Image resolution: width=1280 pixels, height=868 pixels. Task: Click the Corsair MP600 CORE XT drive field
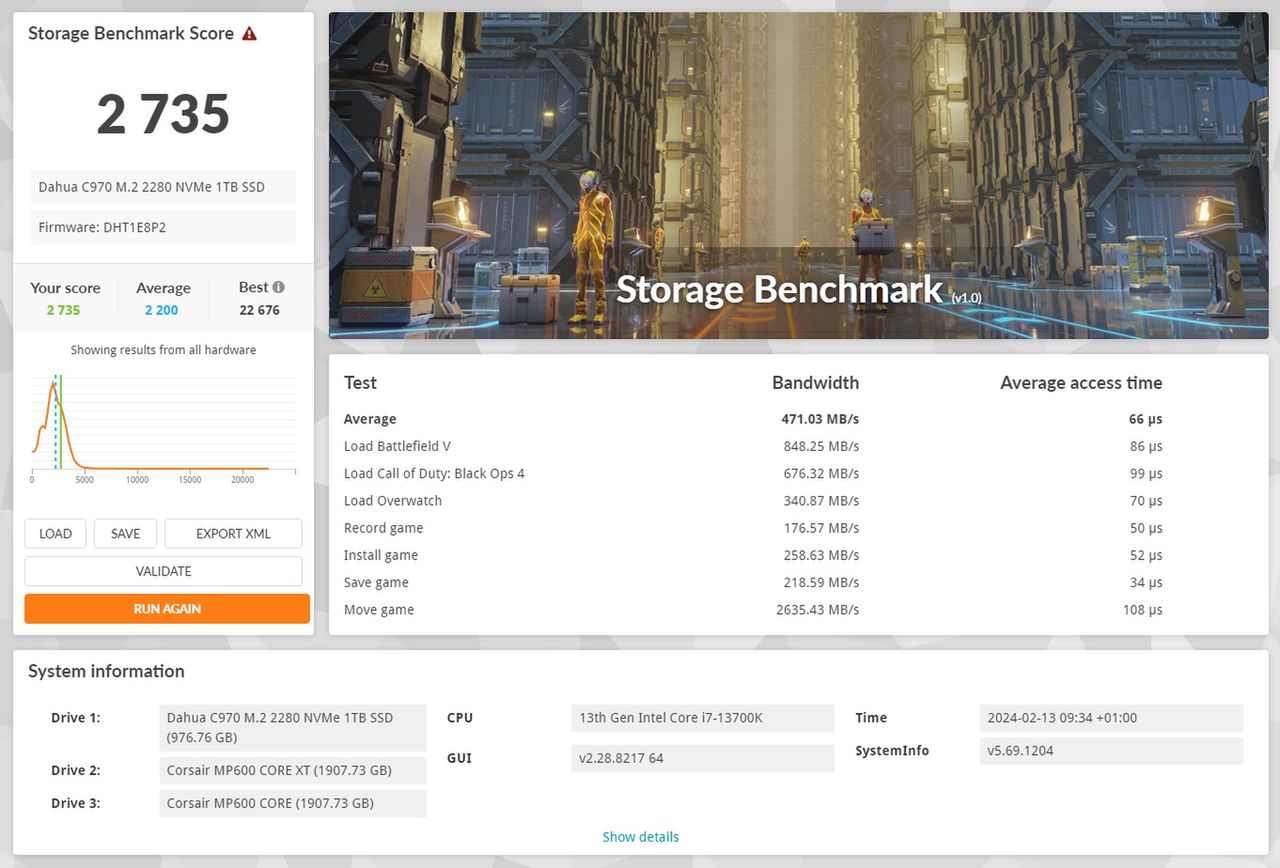click(293, 770)
